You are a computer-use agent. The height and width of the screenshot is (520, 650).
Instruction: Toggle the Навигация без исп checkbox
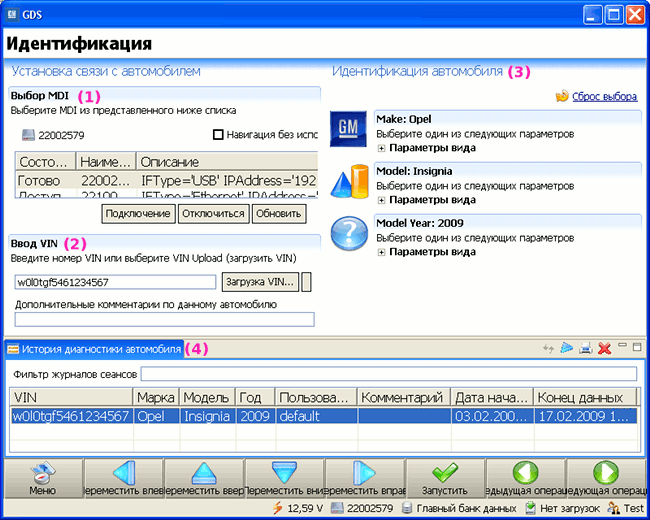218,135
